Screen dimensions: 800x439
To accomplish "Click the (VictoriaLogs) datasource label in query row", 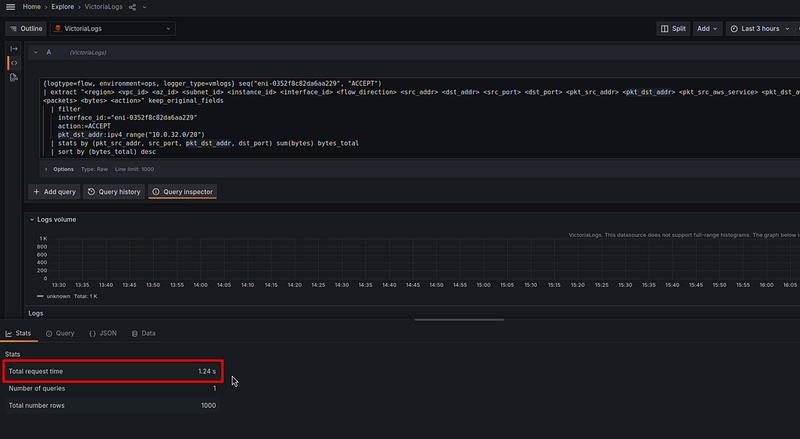I will coord(88,53).
